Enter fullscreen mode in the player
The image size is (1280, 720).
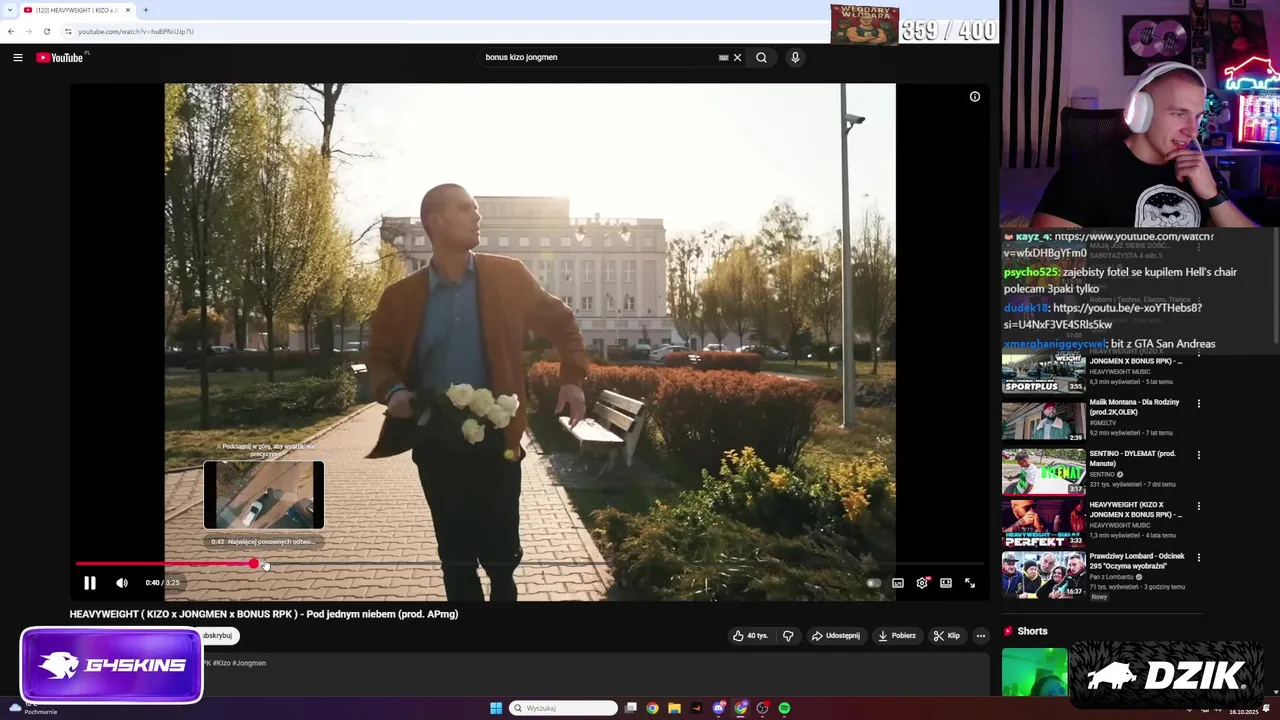970,583
